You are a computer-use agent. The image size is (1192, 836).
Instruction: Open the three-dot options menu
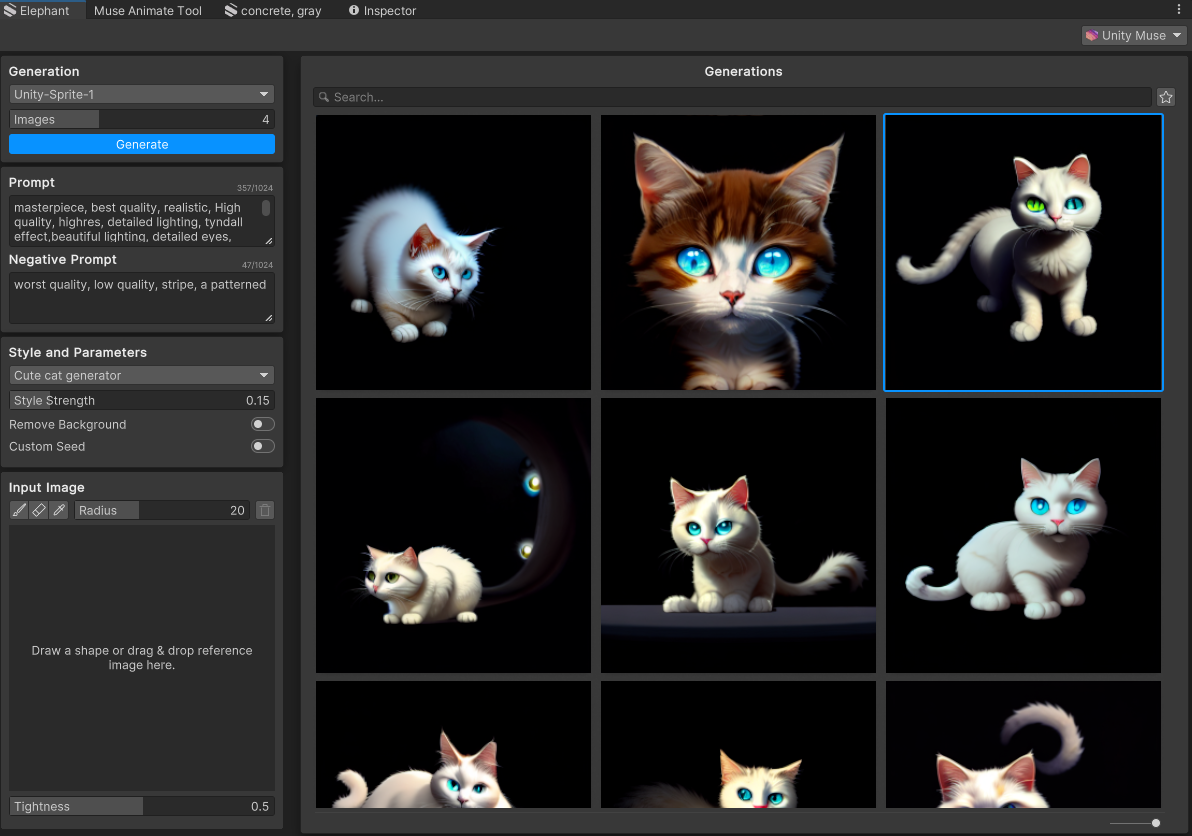pyautogui.click(x=1178, y=9)
